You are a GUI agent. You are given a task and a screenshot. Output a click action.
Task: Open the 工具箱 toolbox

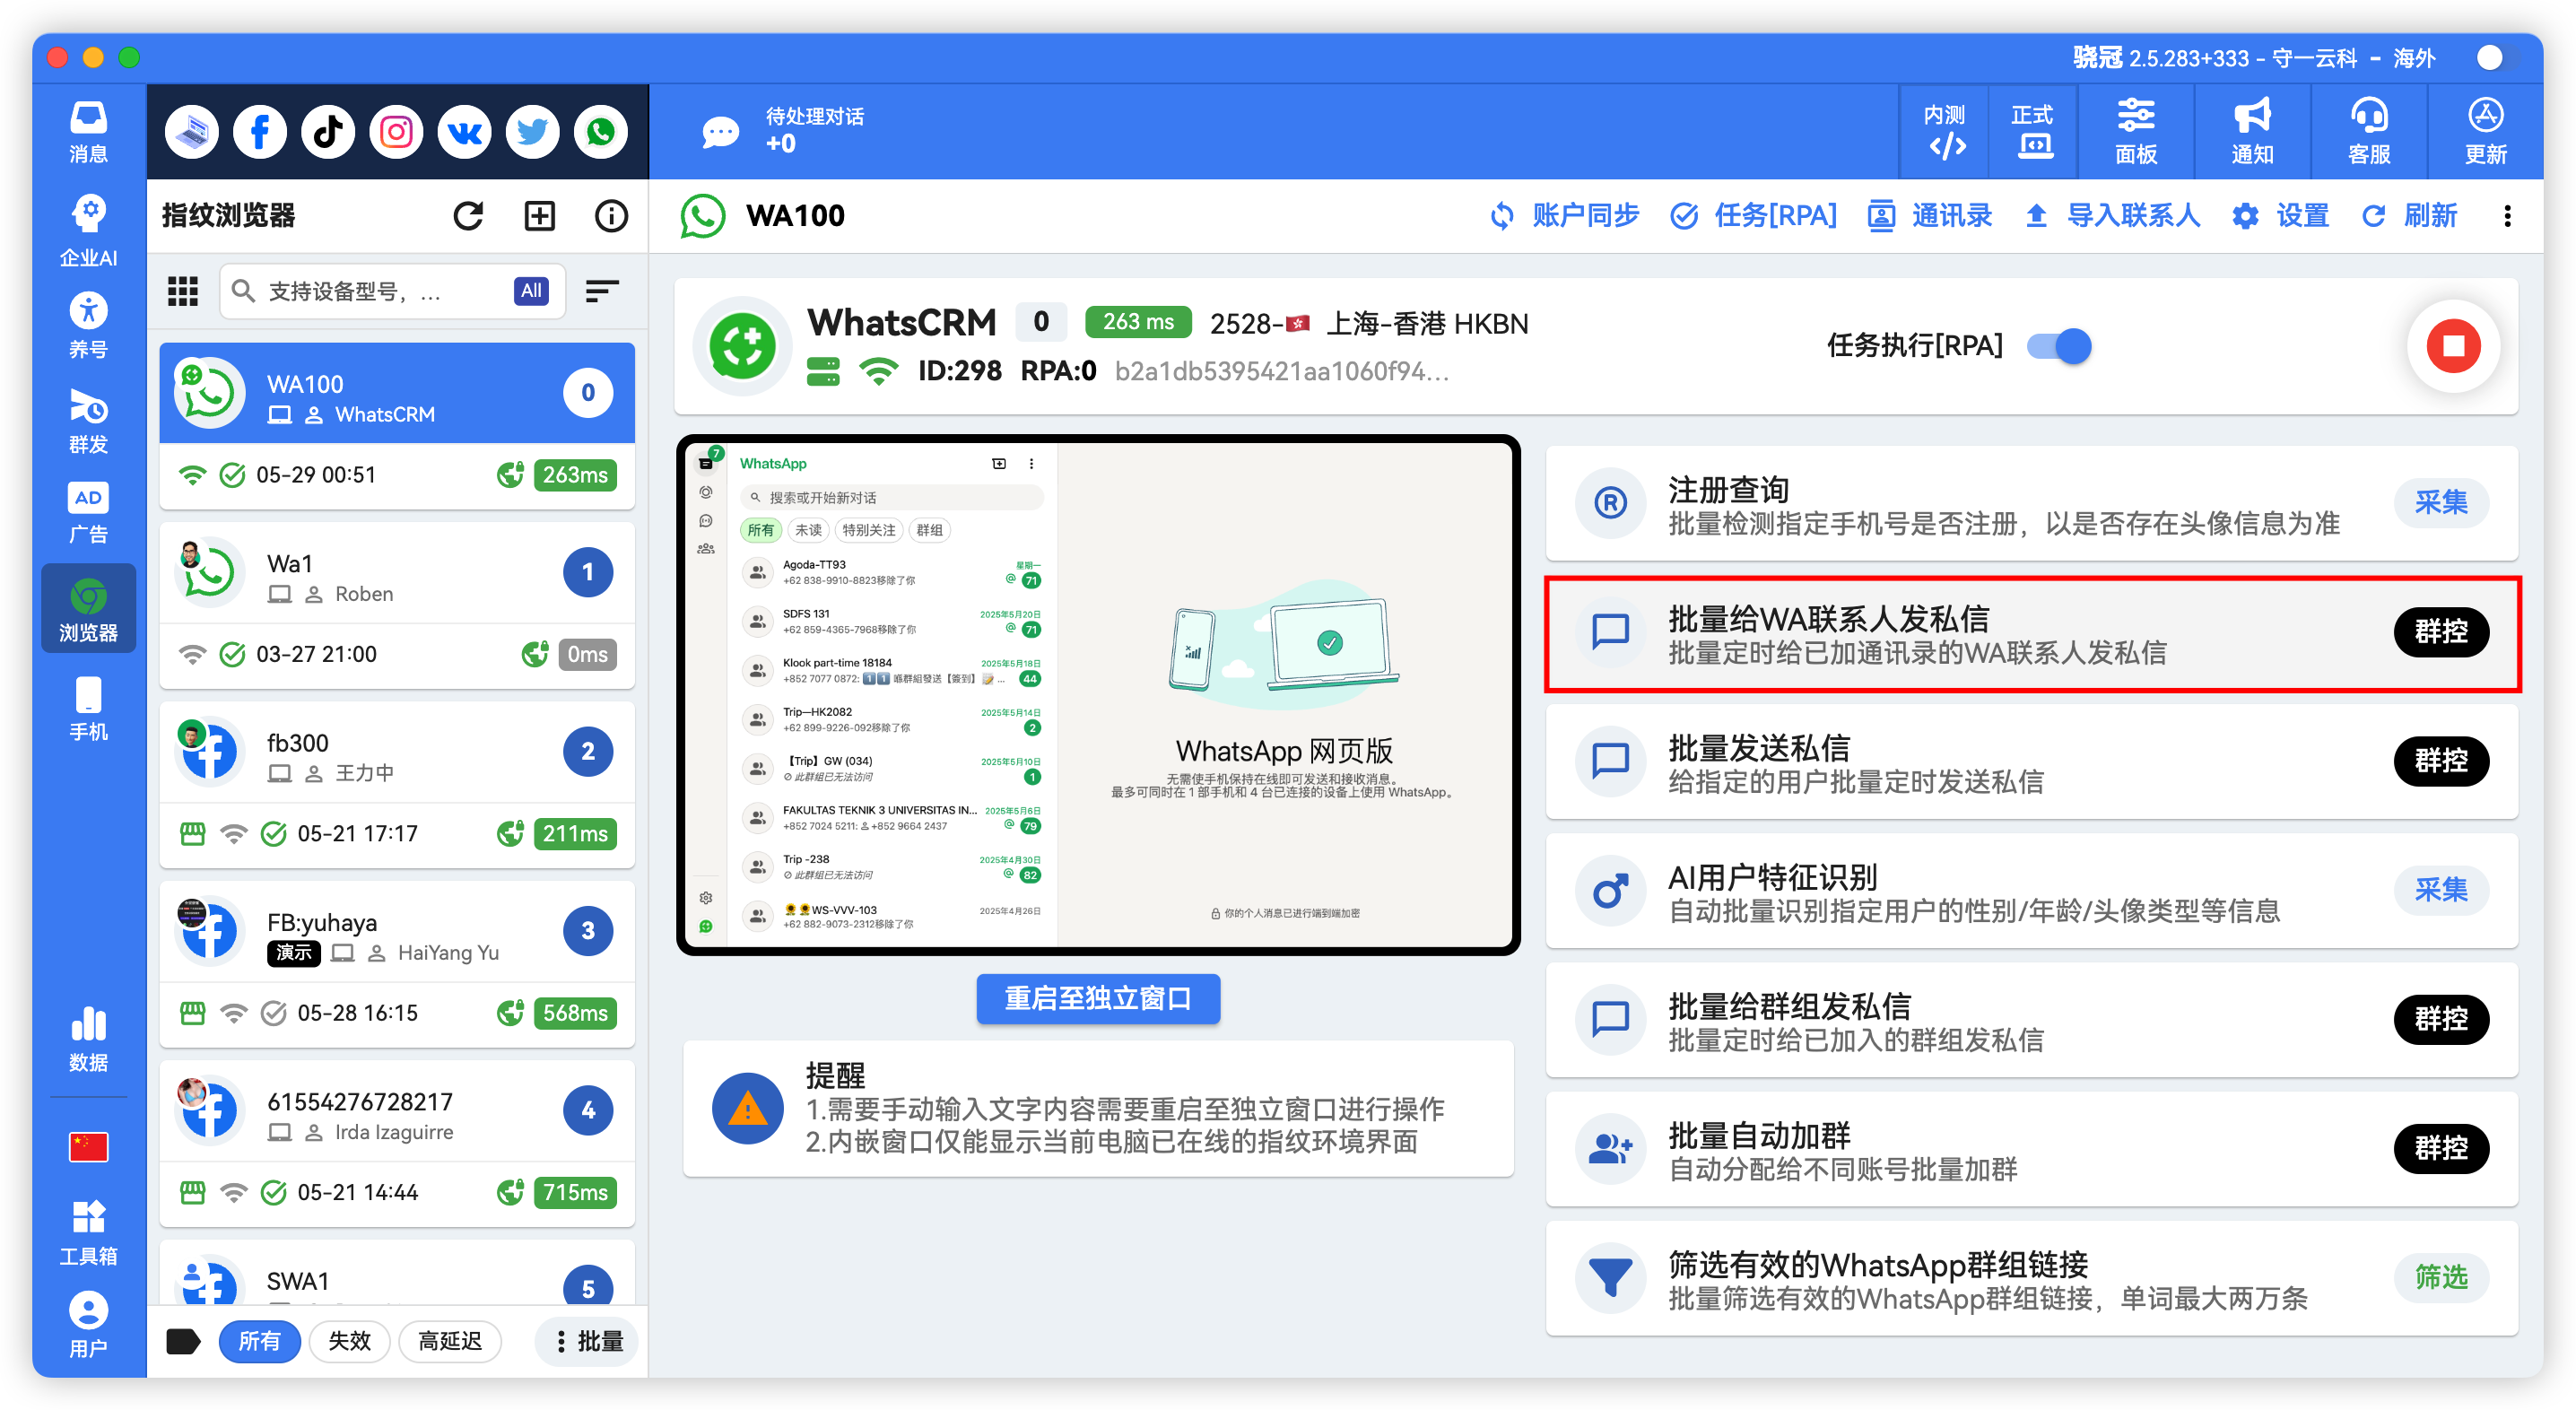pyautogui.click(x=88, y=1232)
